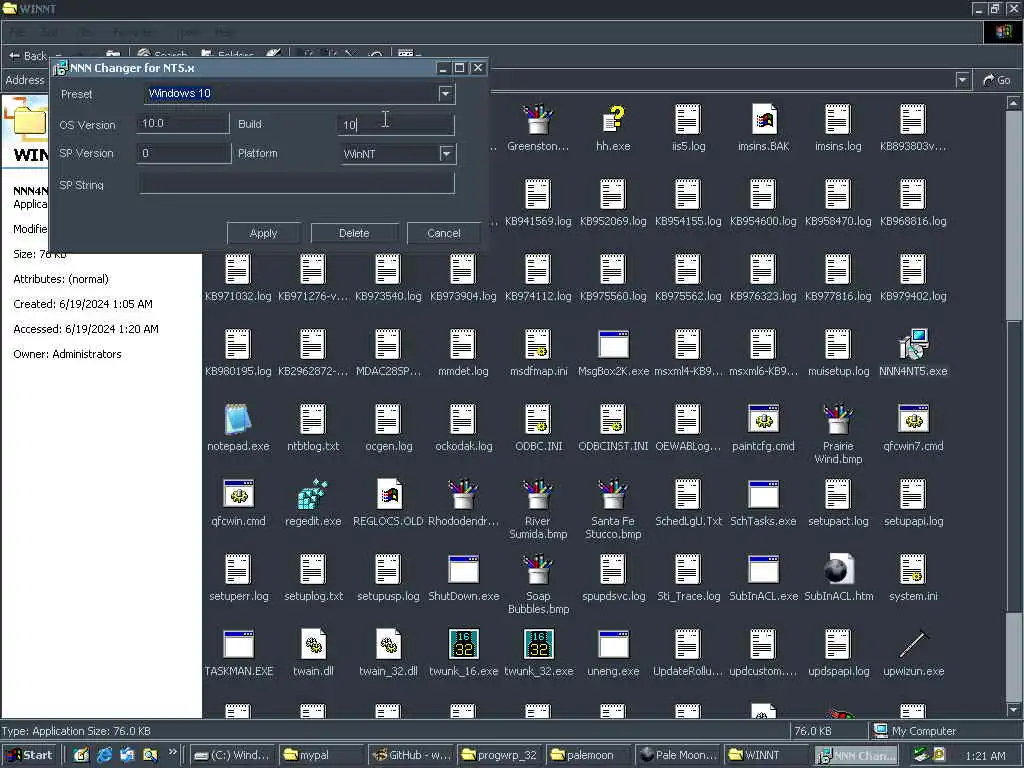Select the SubInACL.htm icon
The image size is (1024, 768).
(x=838, y=569)
